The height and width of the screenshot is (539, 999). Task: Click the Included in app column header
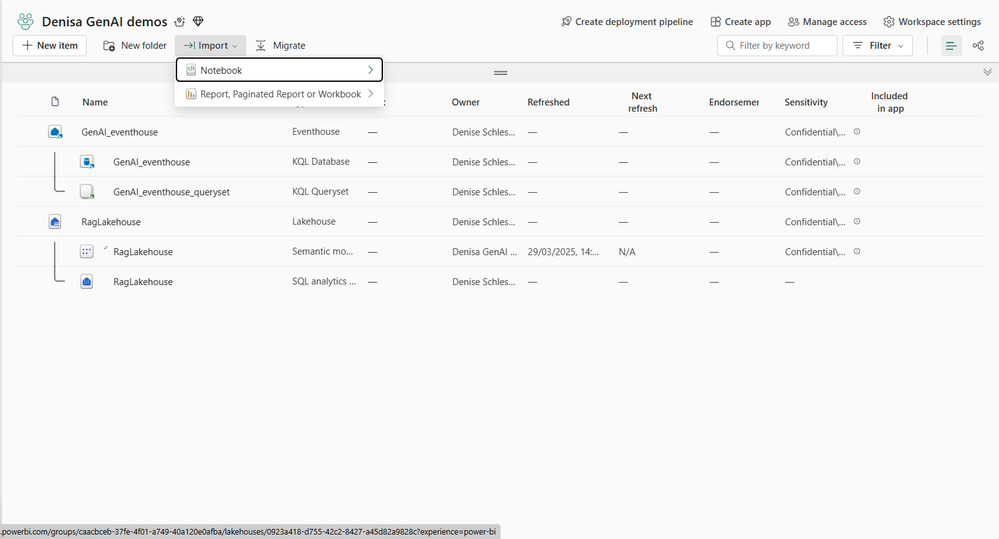point(889,102)
